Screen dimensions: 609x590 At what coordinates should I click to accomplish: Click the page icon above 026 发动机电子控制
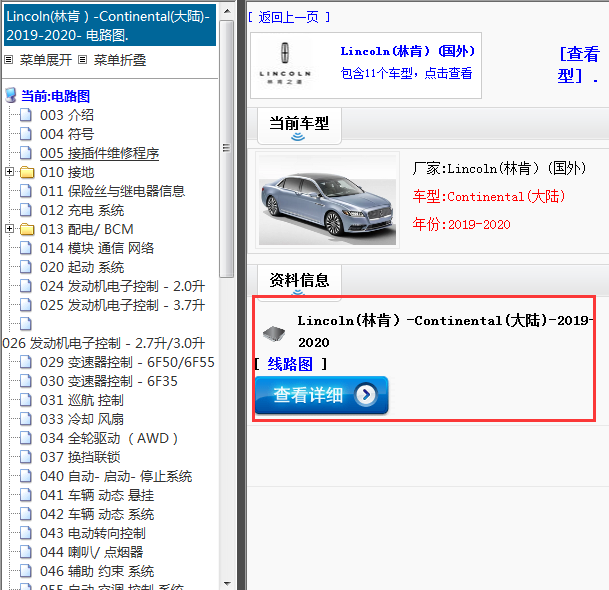pos(26,324)
